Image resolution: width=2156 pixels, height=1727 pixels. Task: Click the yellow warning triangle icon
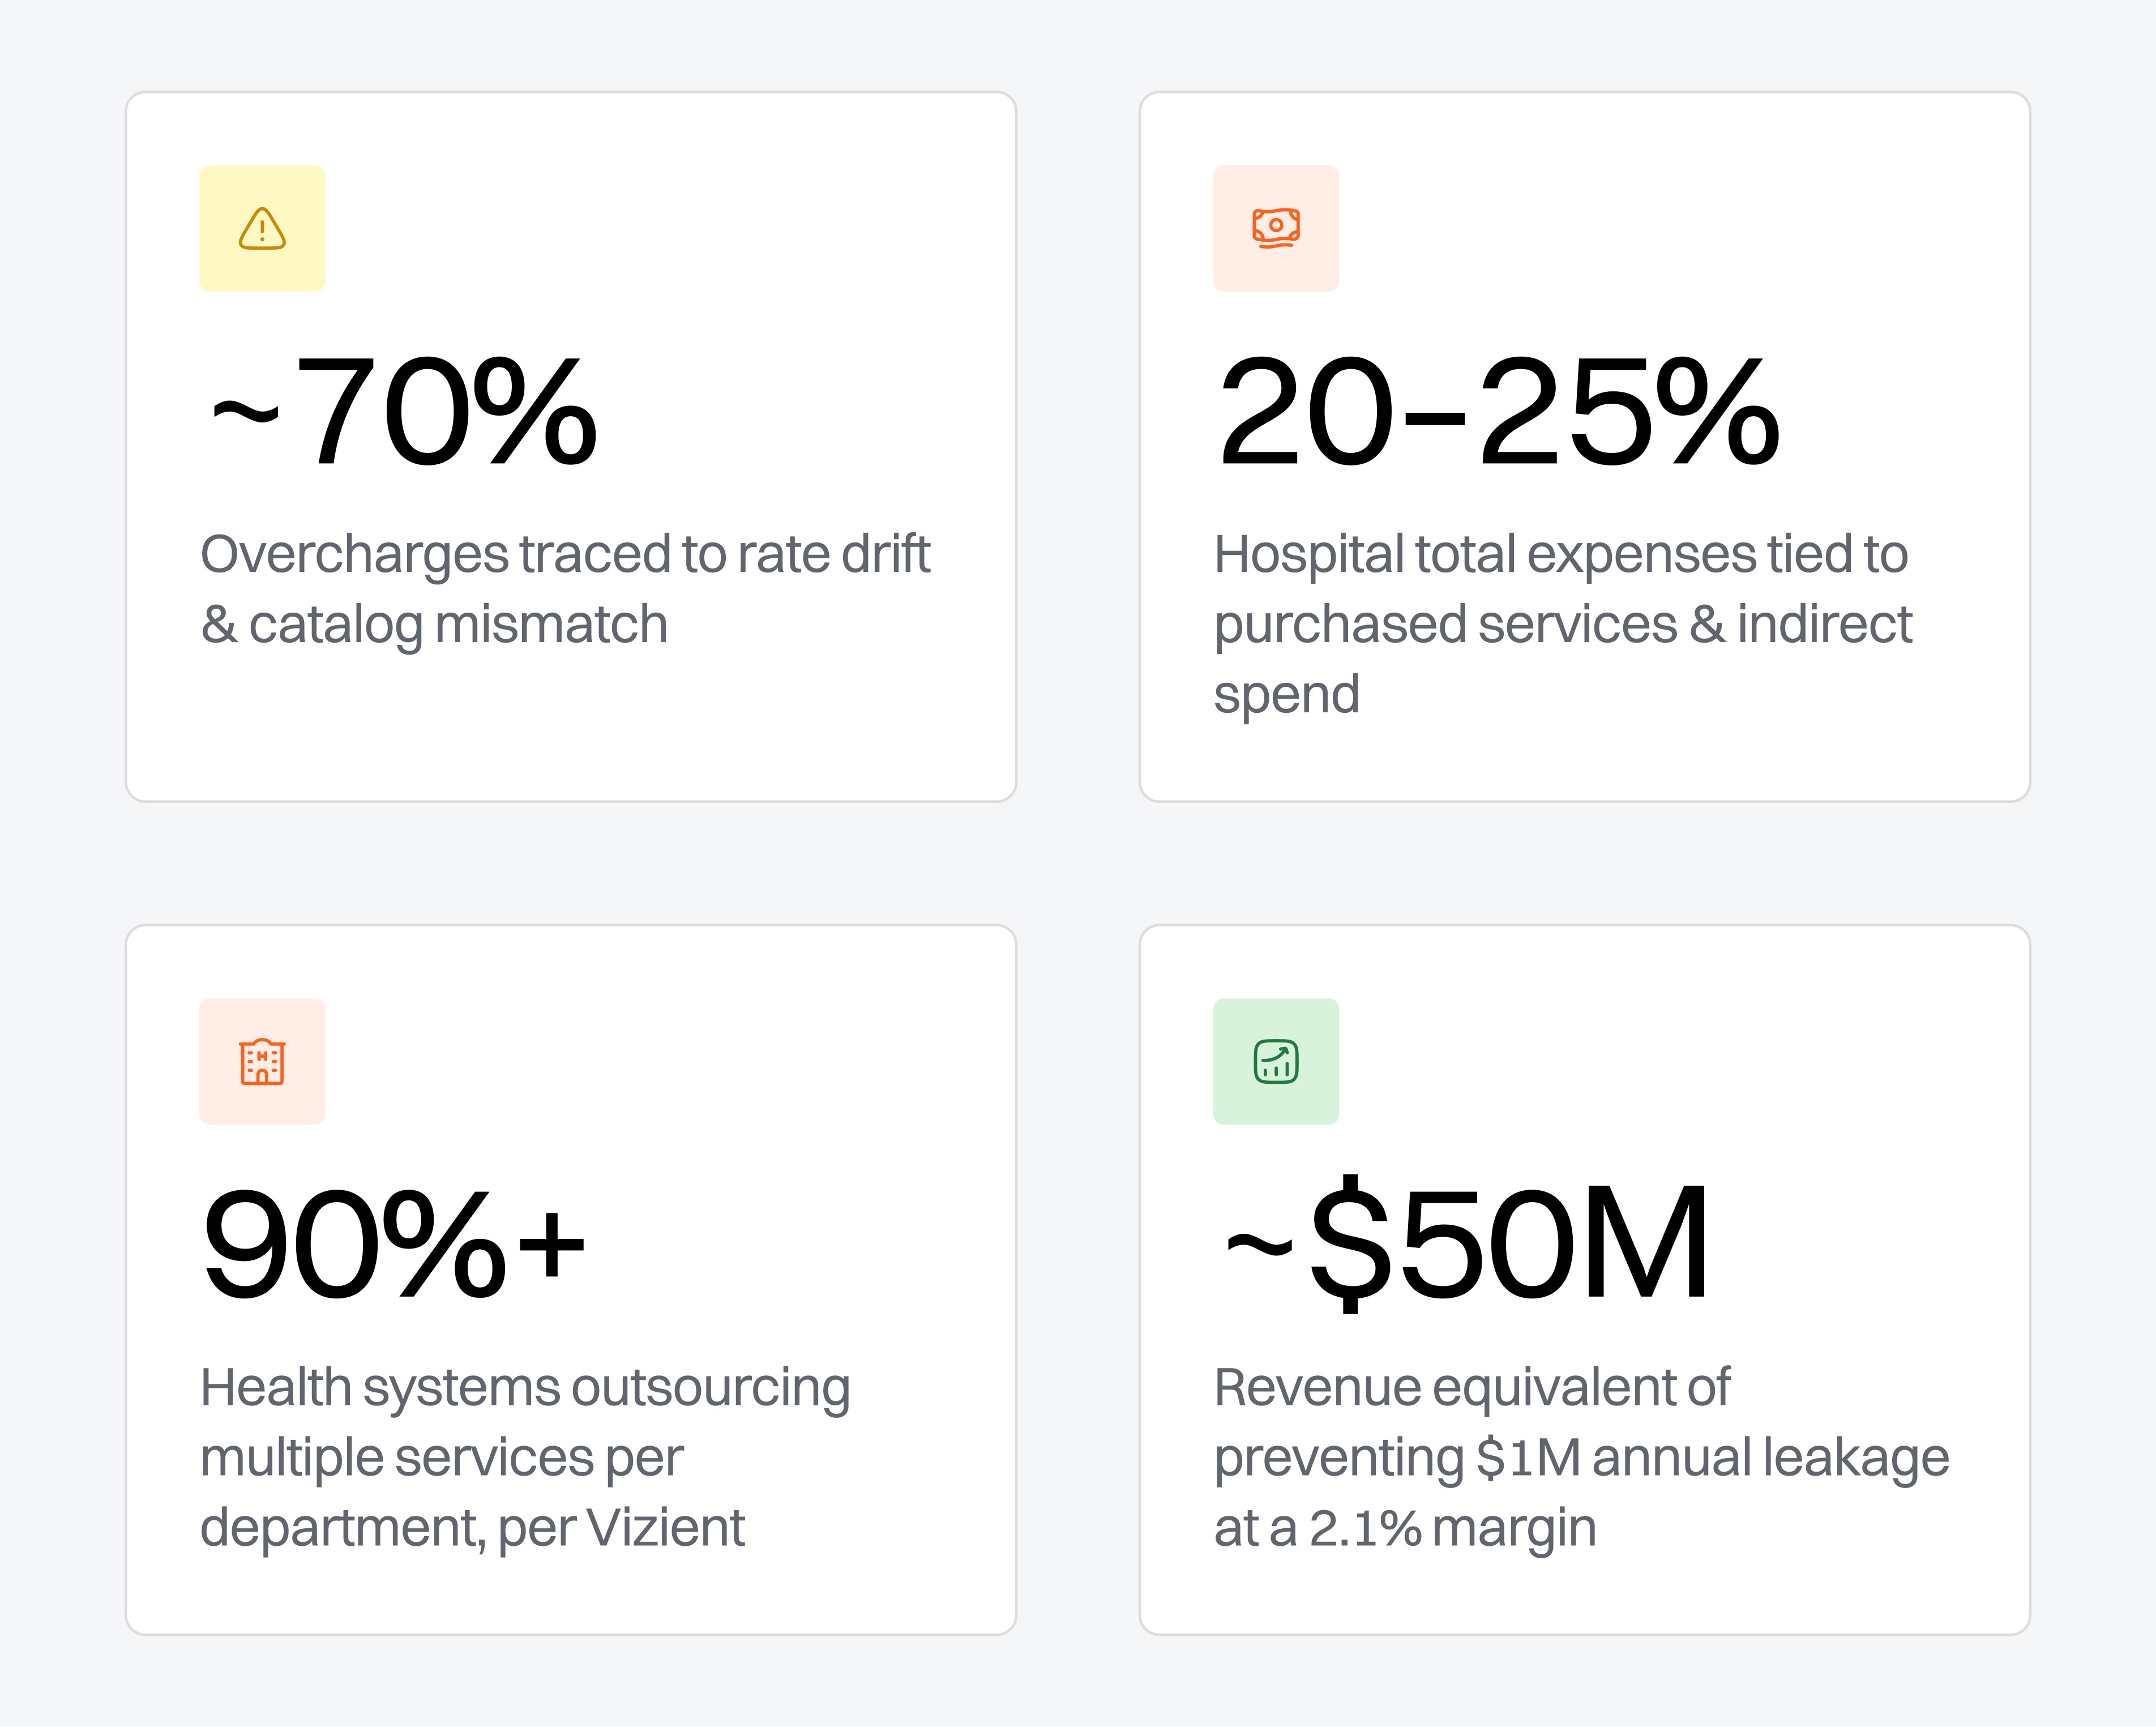tap(262, 228)
